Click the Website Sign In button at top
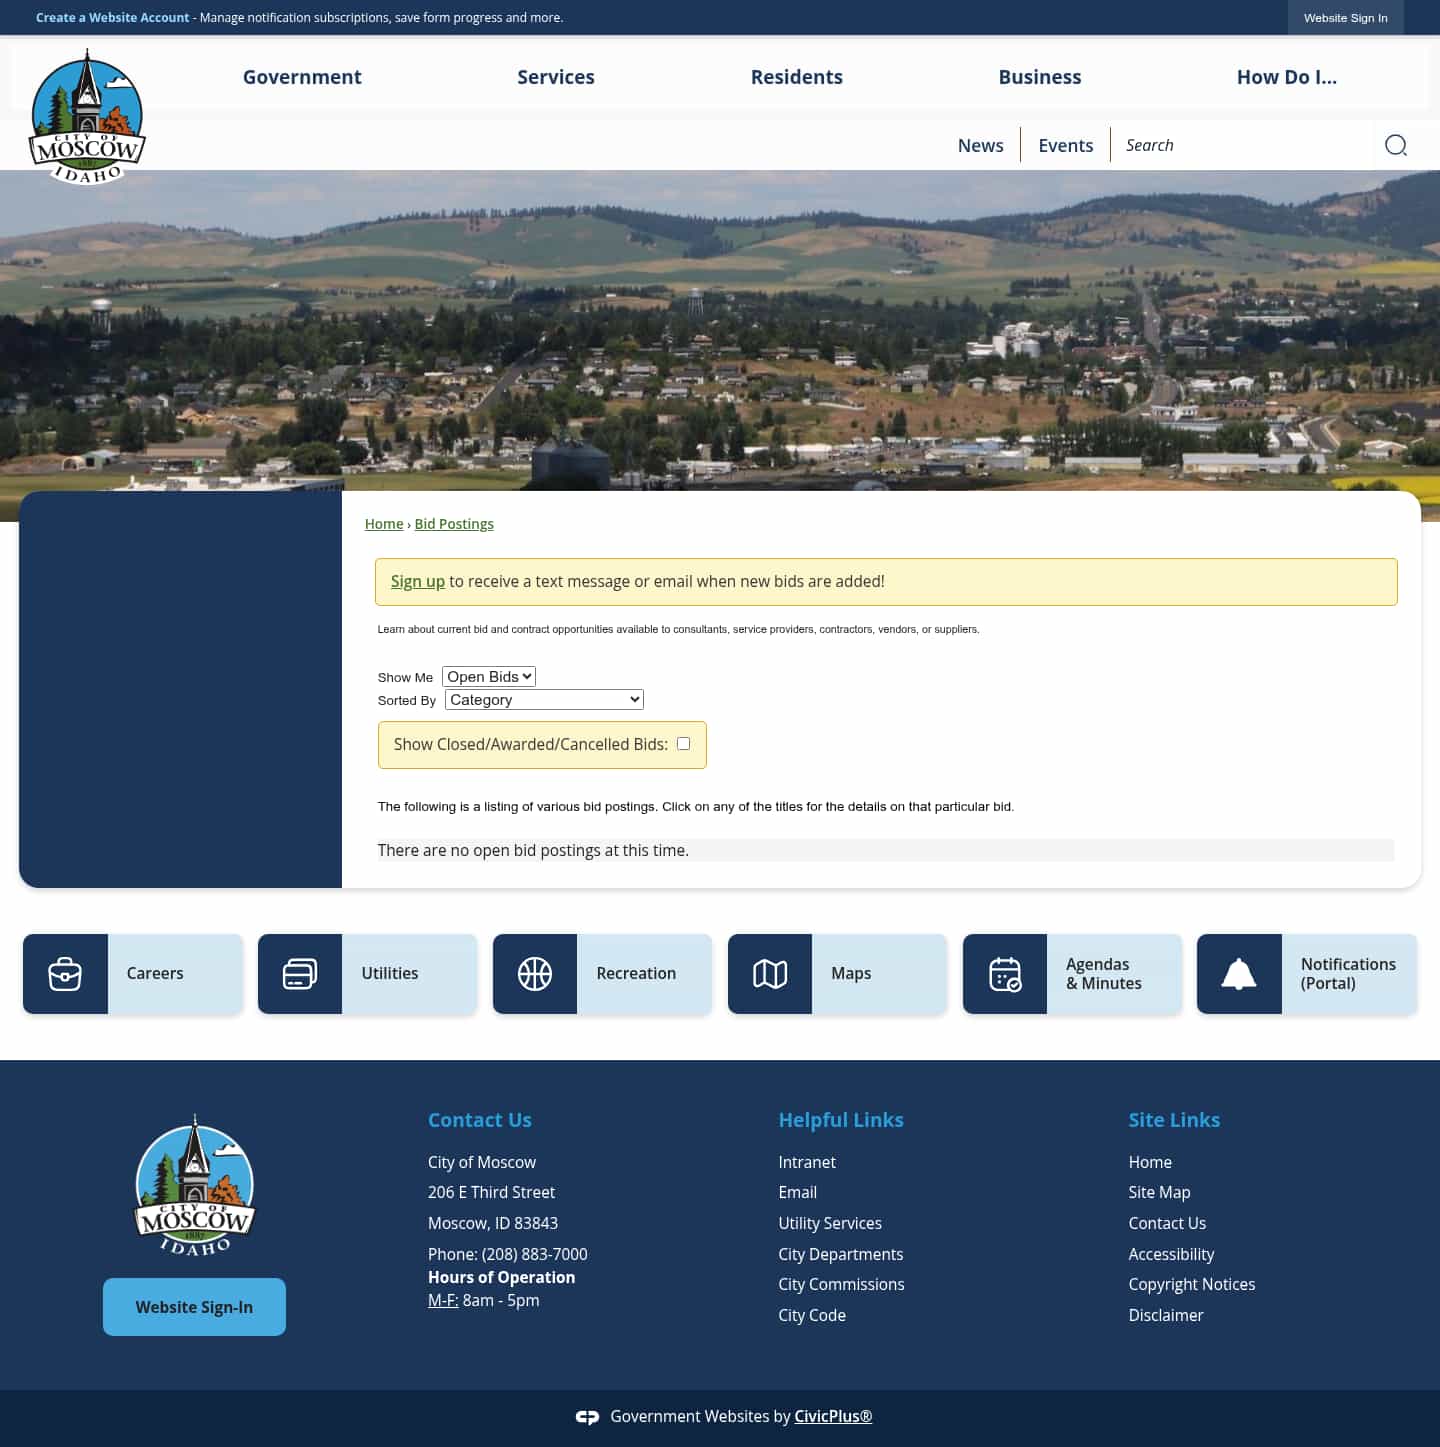1440x1447 pixels. pyautogui.click(x=1346, y=18)
